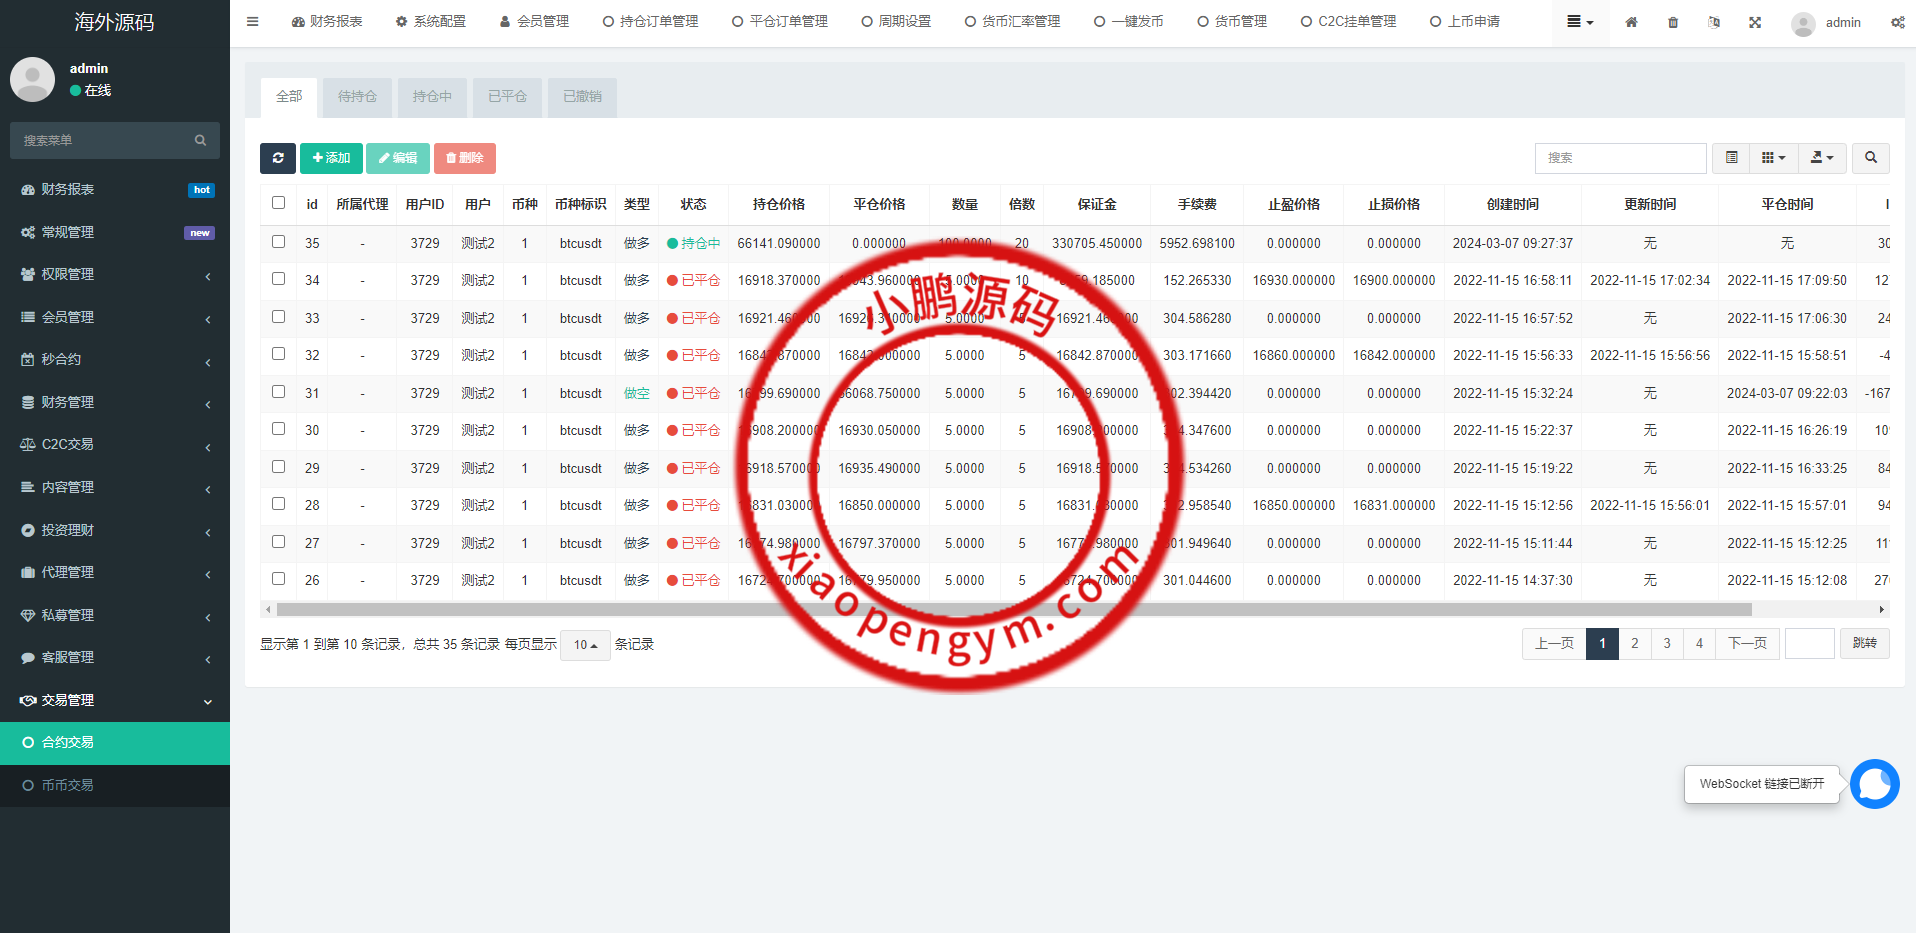Open the columns grid dropdown
This screenshot has height=933, width=1916.
click(x=1773, y=158)
